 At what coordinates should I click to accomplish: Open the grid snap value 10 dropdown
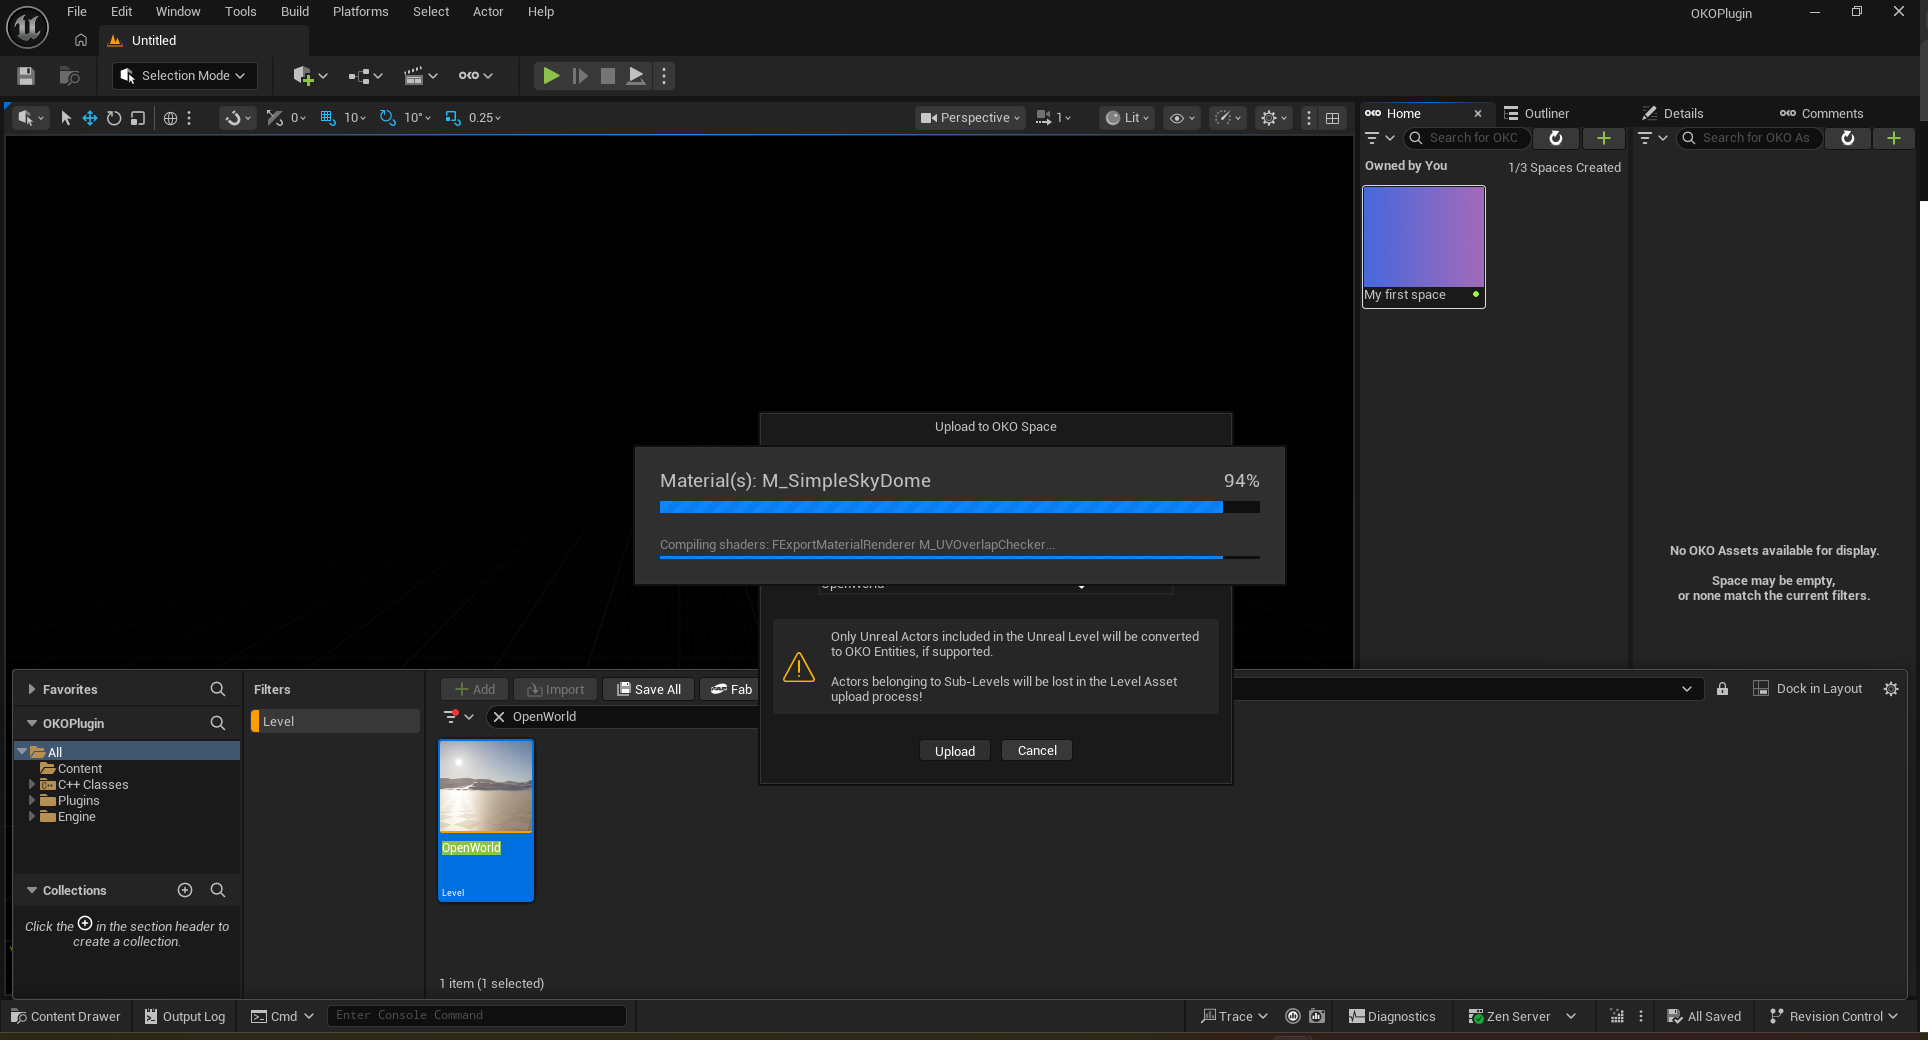point(355,118)
